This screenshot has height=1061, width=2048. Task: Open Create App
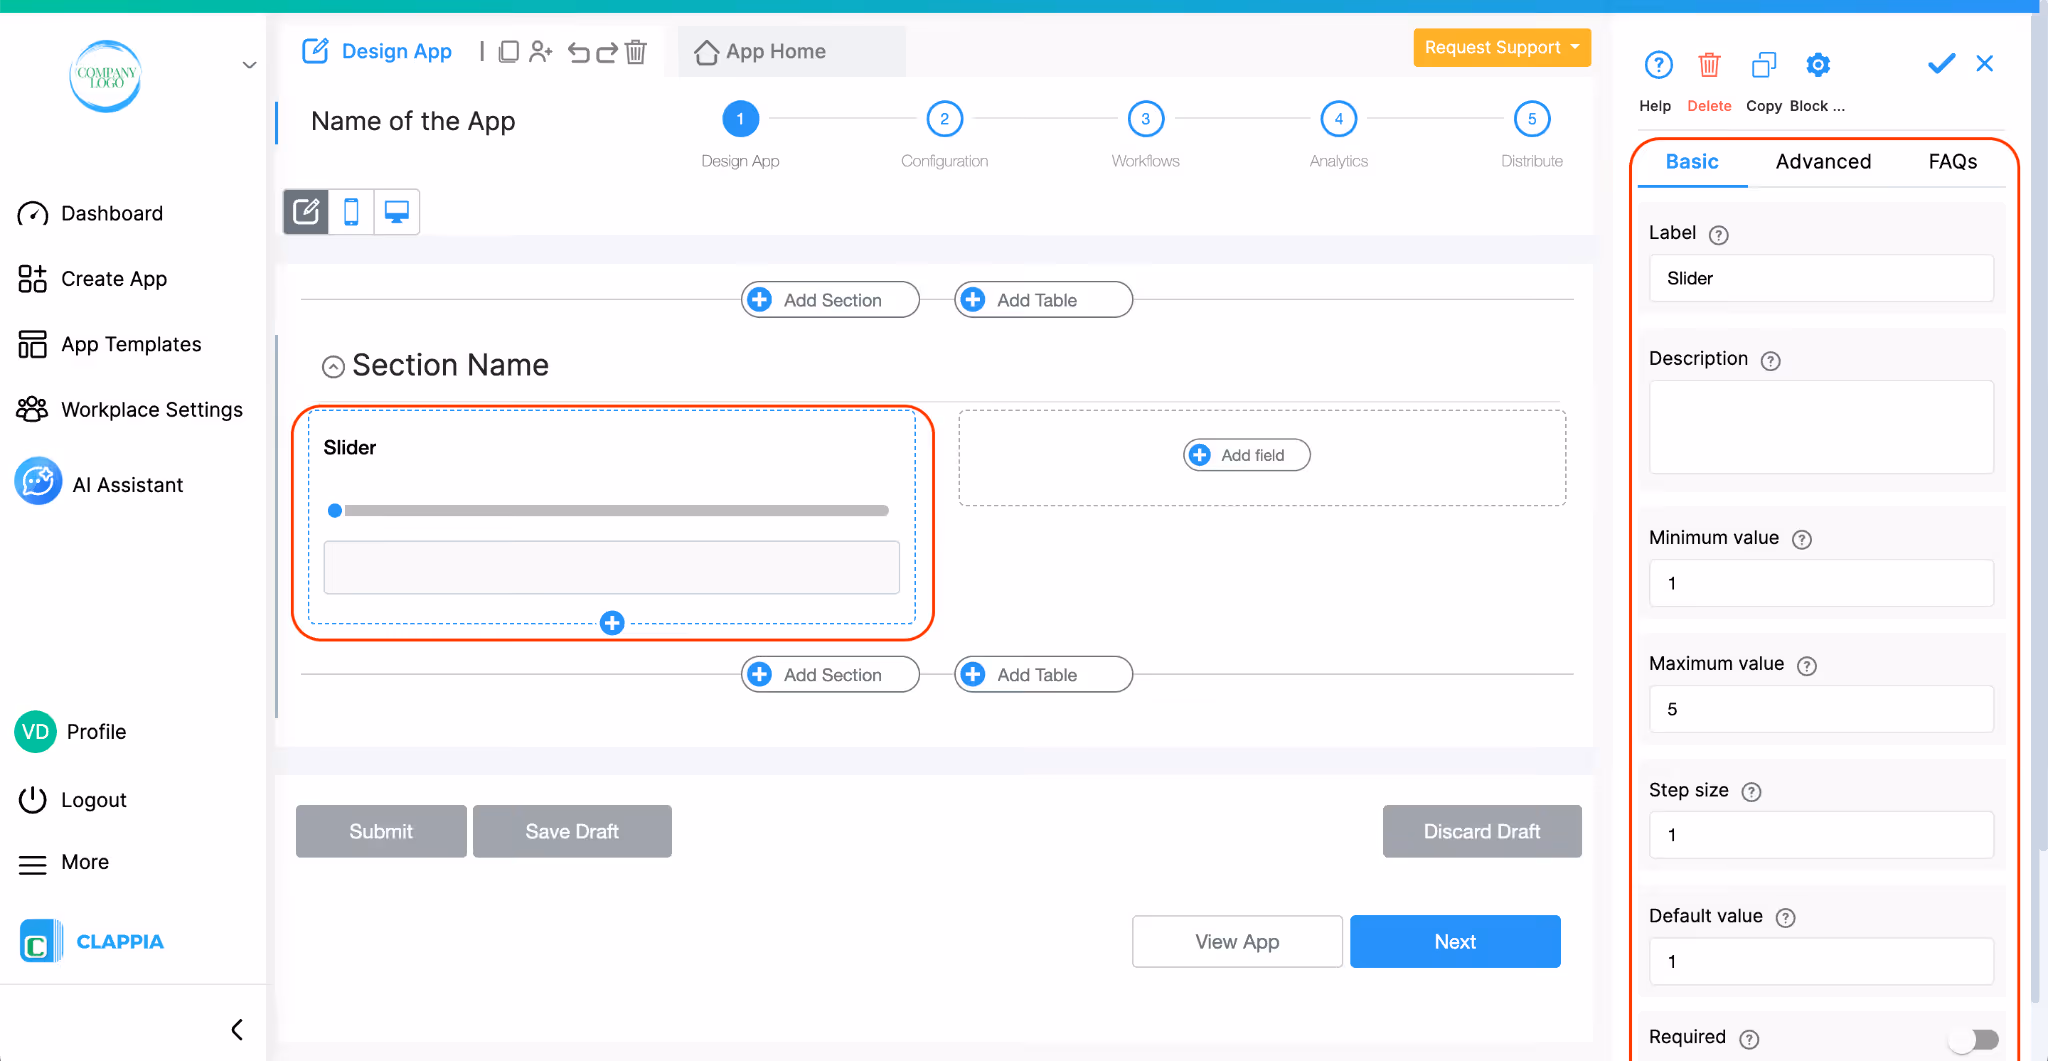click(92, 279)
